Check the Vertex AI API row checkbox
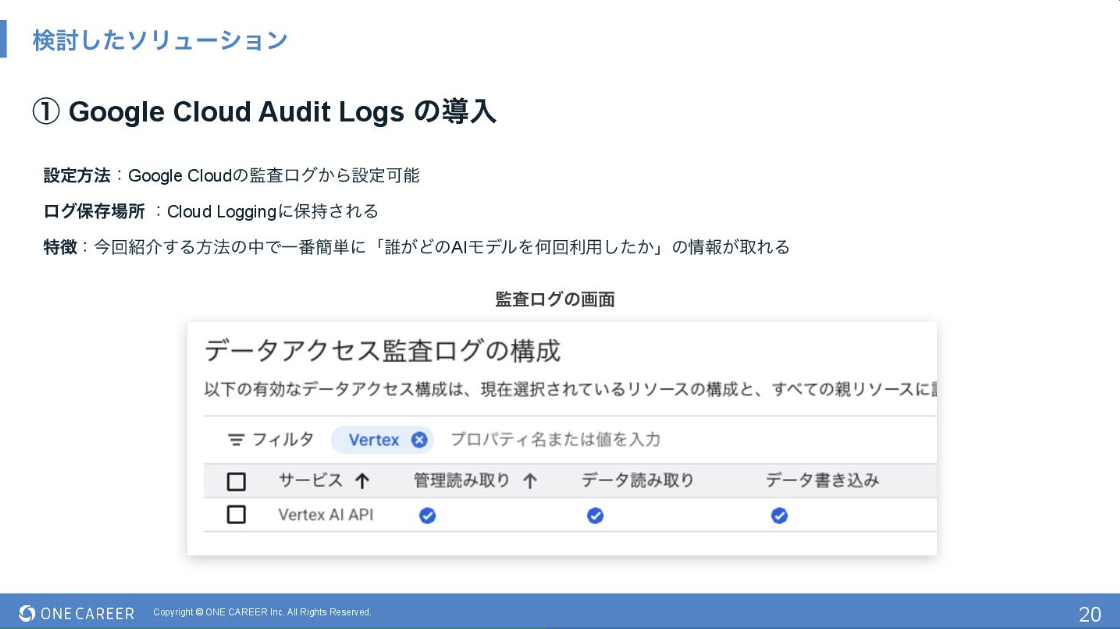This screenshot has width=1120, height=629. 236,515
